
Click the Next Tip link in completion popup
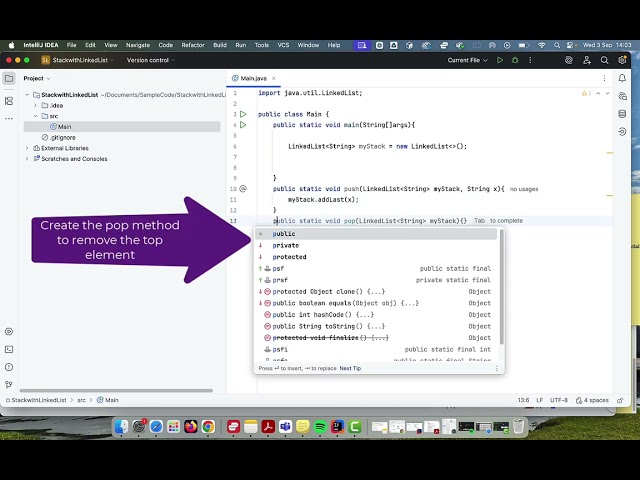[350, 368]
